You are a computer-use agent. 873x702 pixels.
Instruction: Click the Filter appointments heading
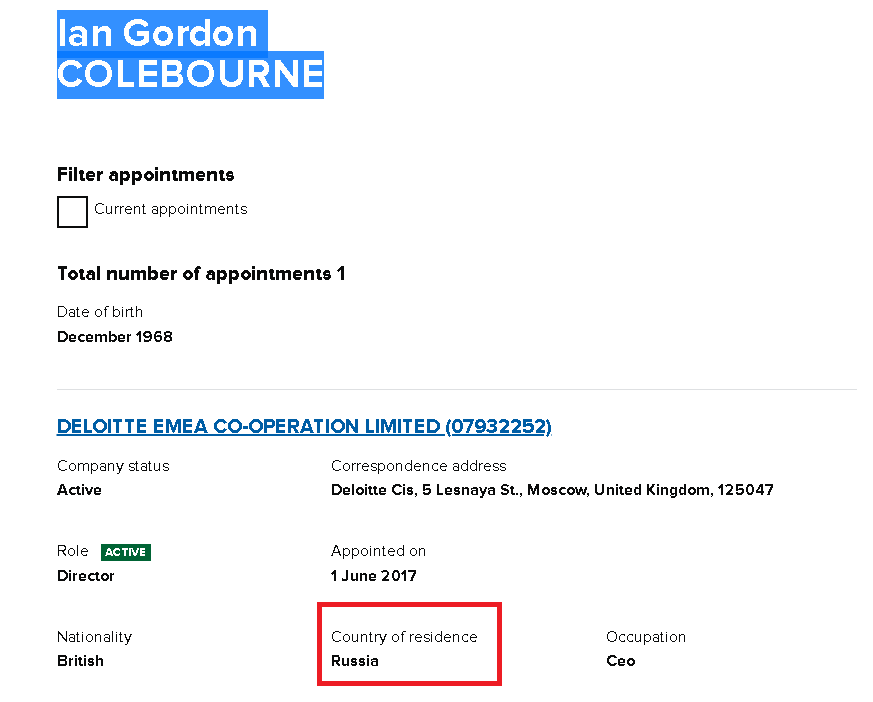pos(145,175)
